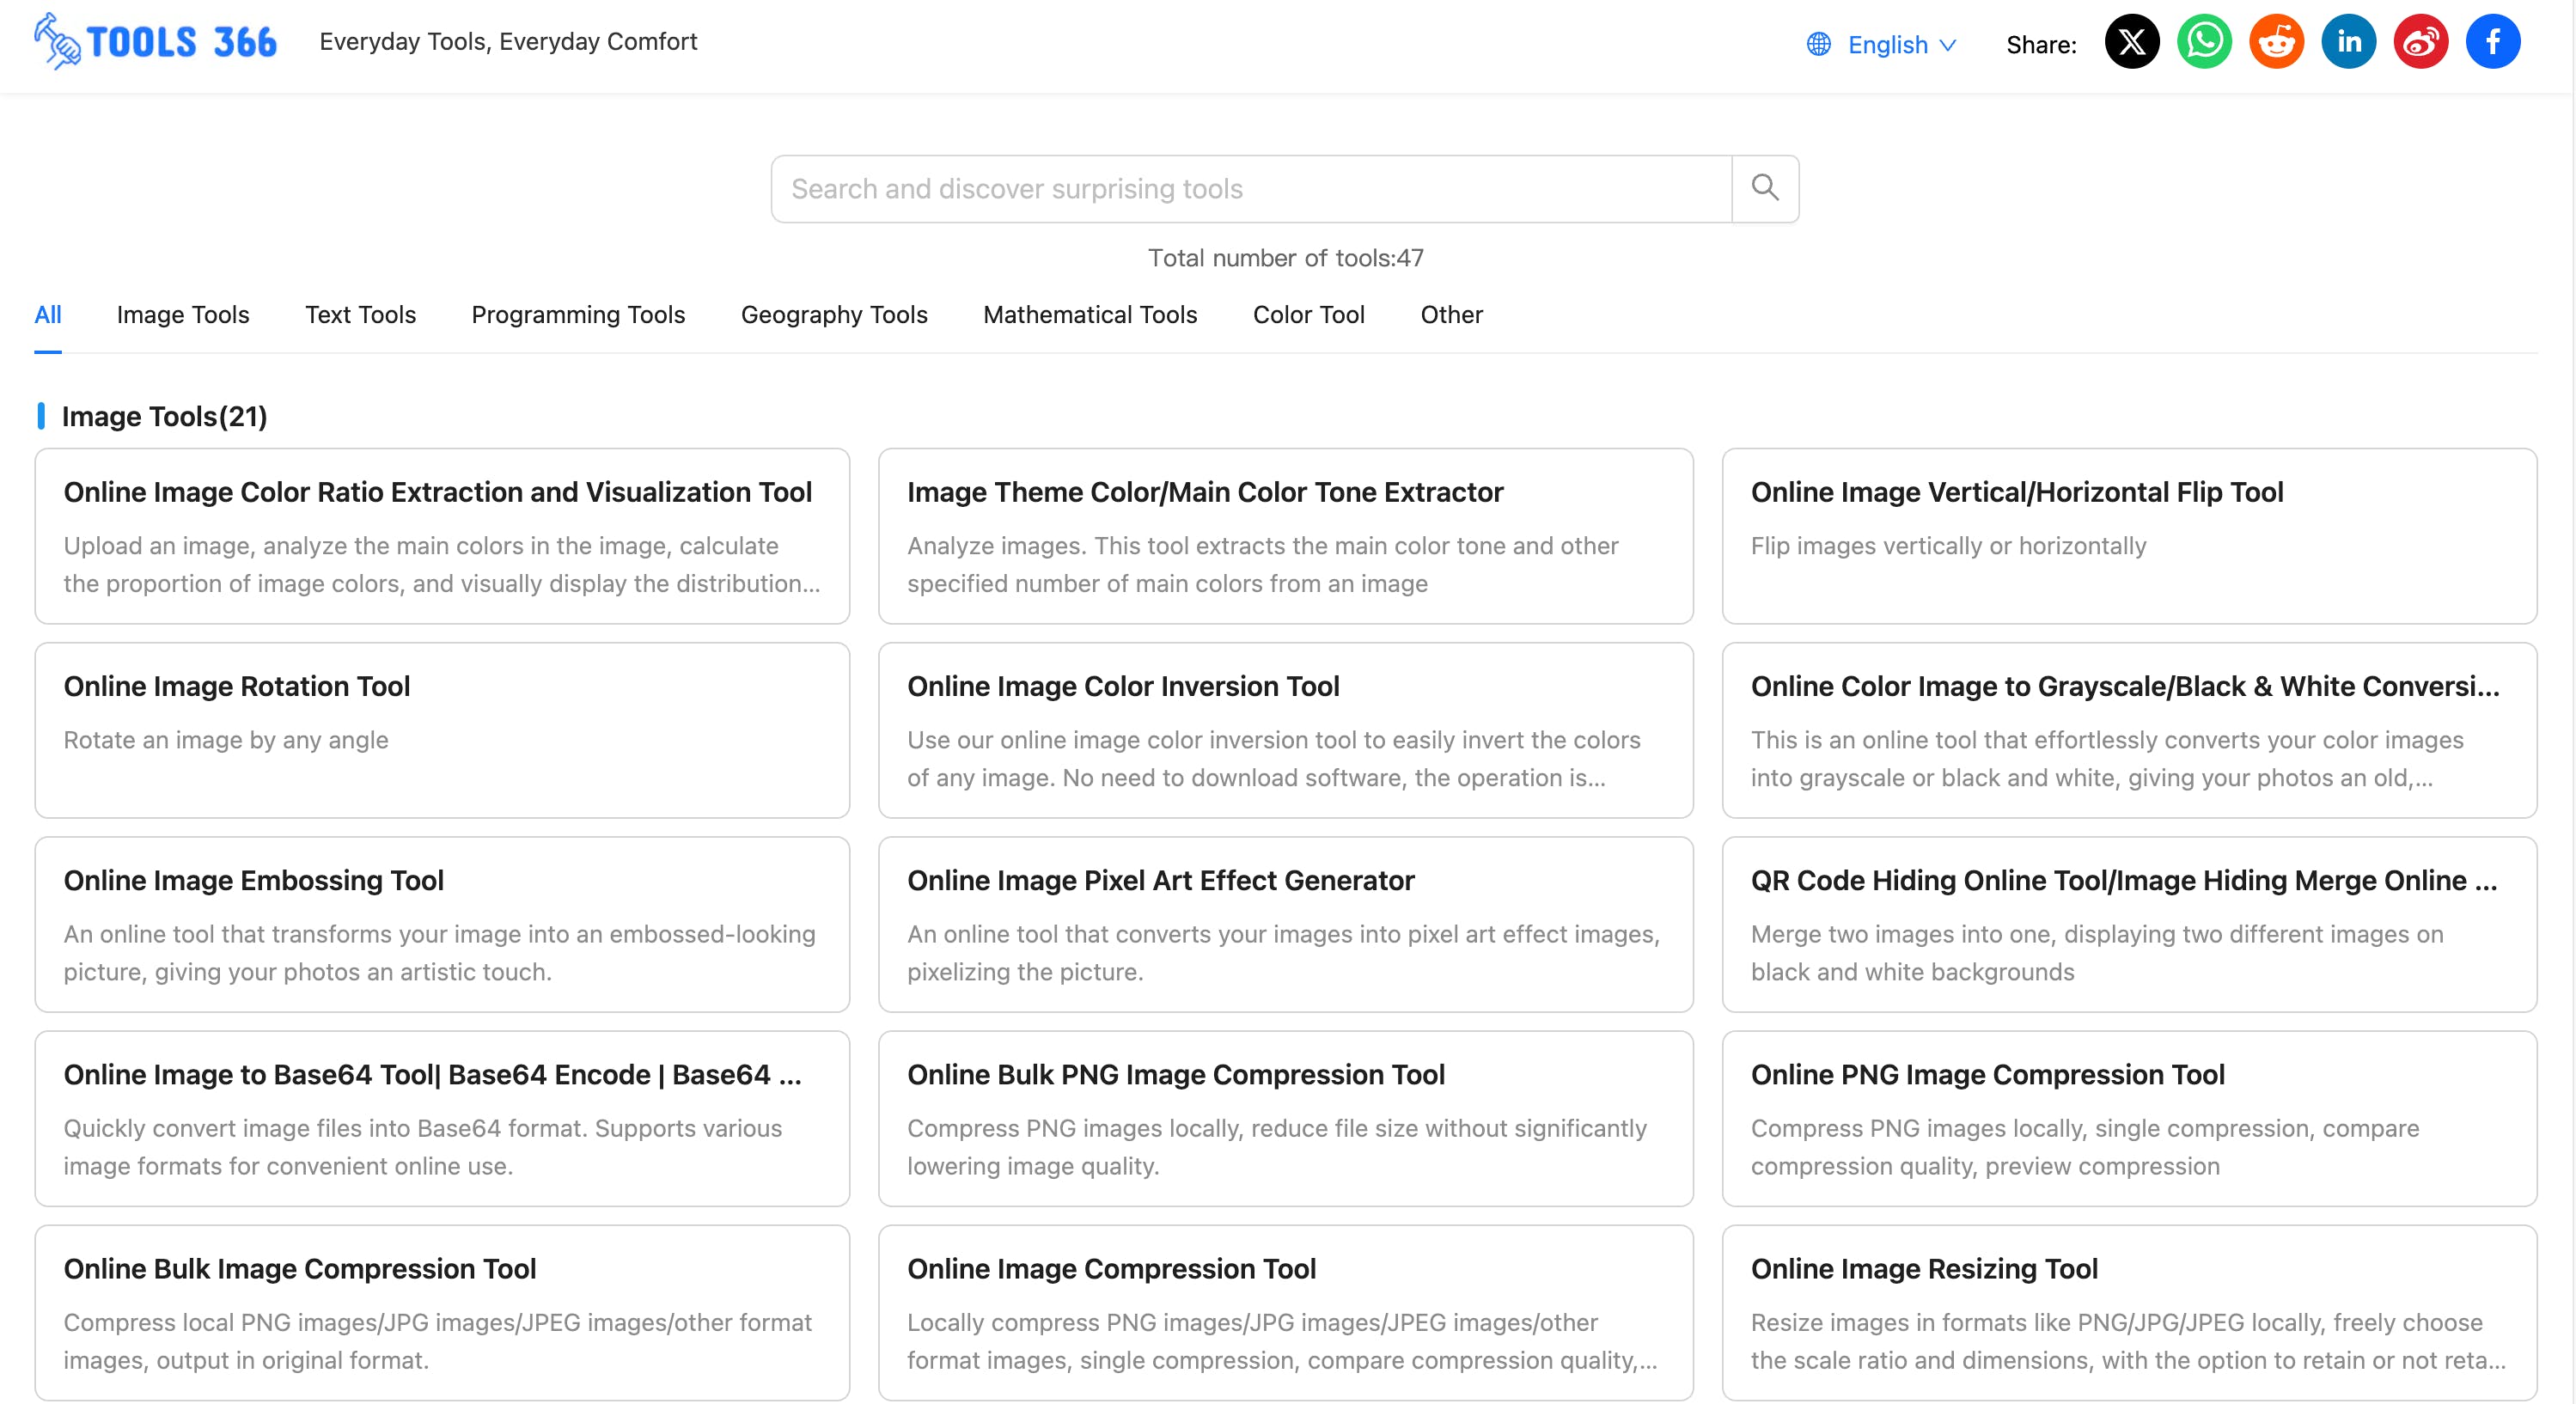
Task: Click the globe language icon
Action: tap(1818, 45)
